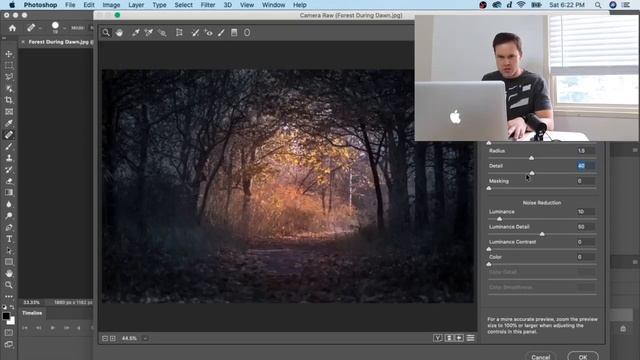
Task: Select the Horizontal Type tool
Action: coord(9,239)
